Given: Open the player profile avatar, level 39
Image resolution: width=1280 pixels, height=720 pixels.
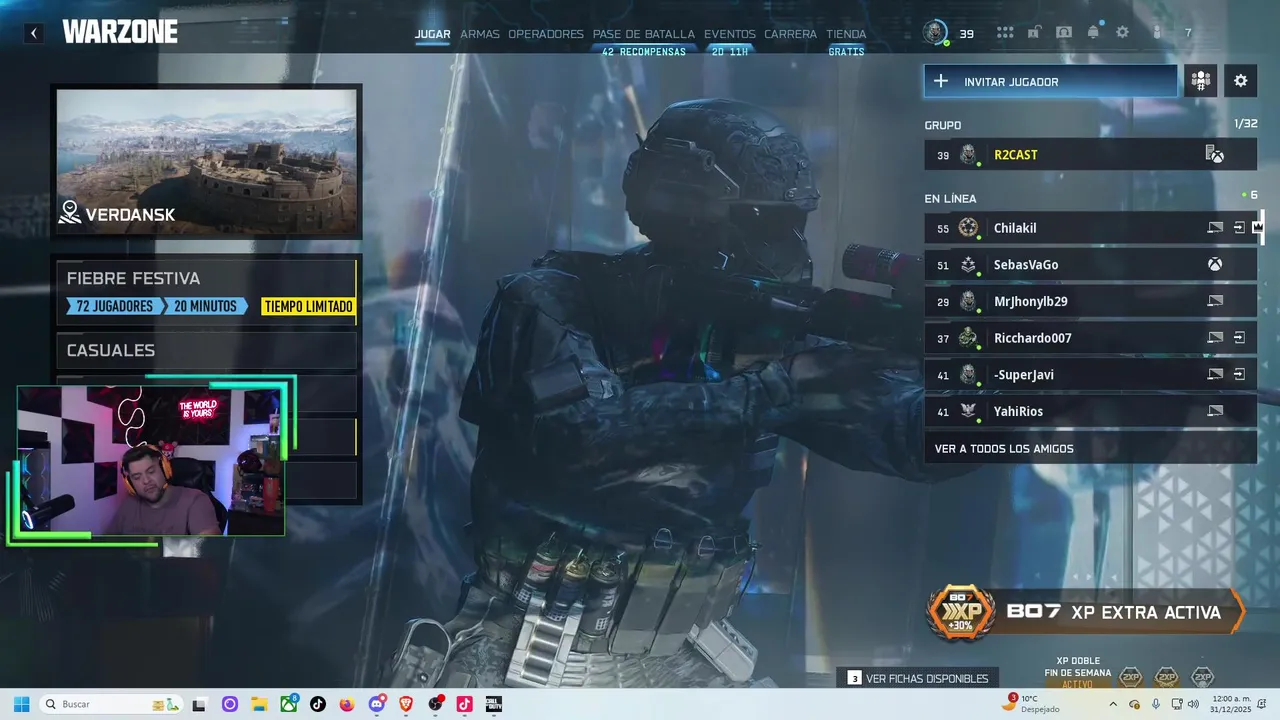Looking at the screenshot, I should pos(935,33).
